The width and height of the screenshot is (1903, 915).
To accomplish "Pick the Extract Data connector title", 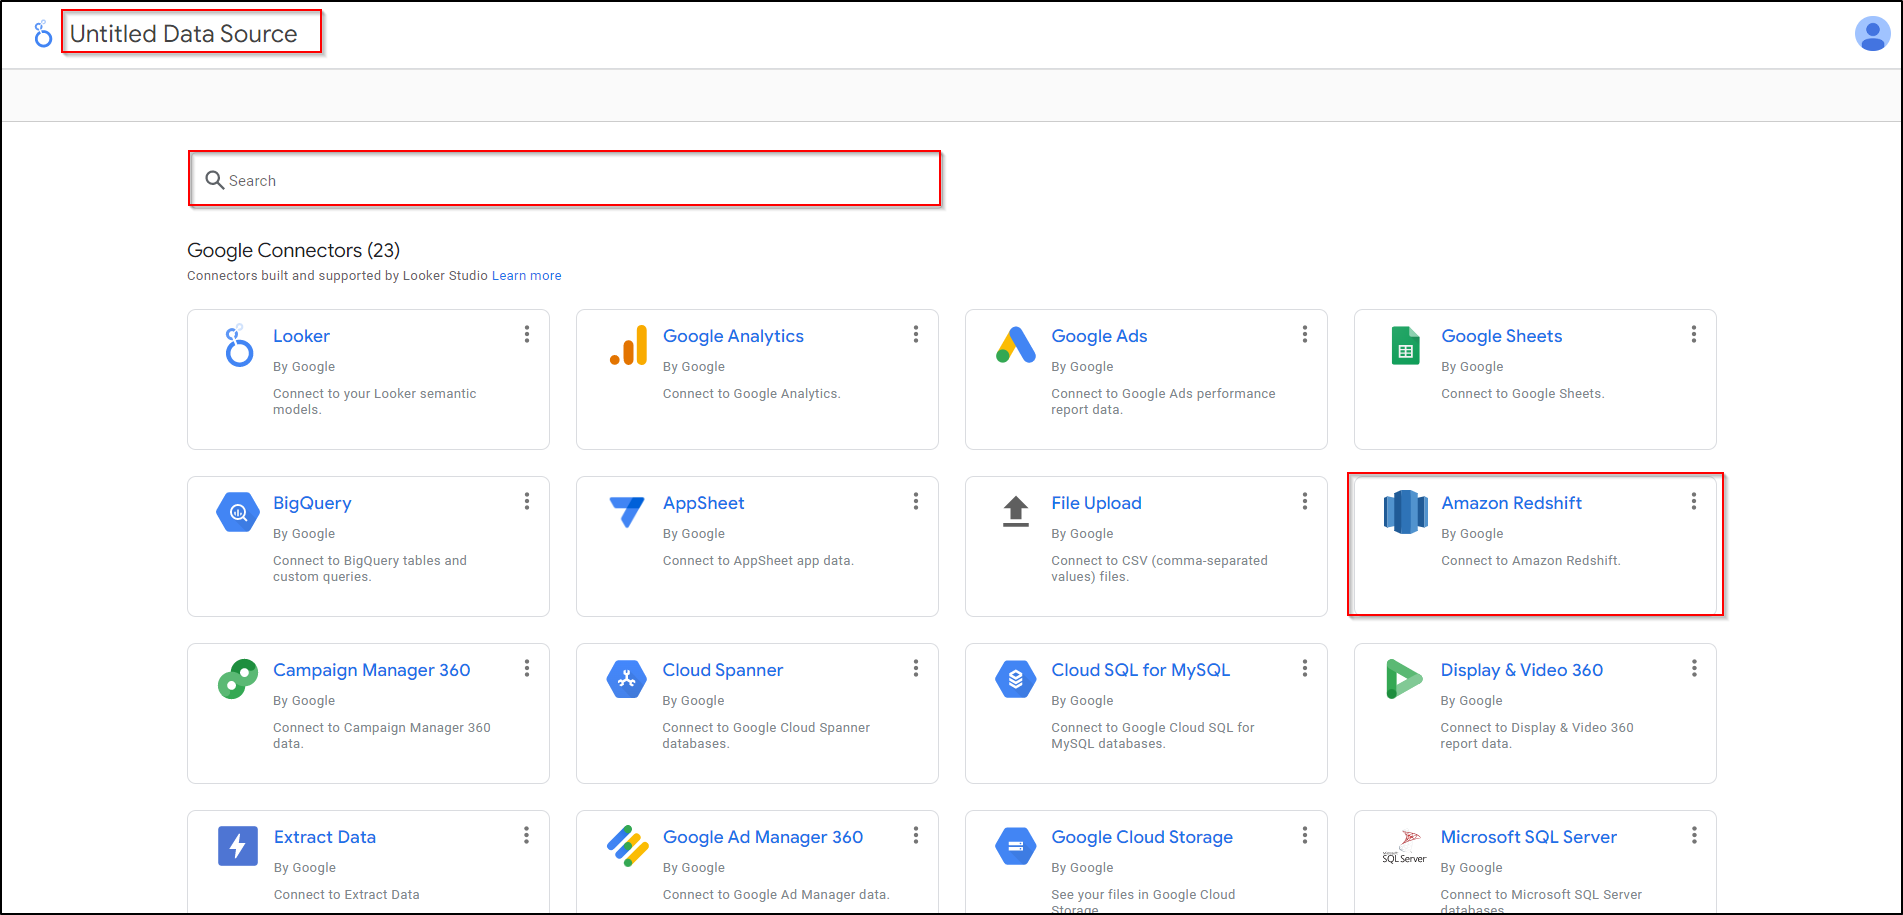I will [325, 837].
